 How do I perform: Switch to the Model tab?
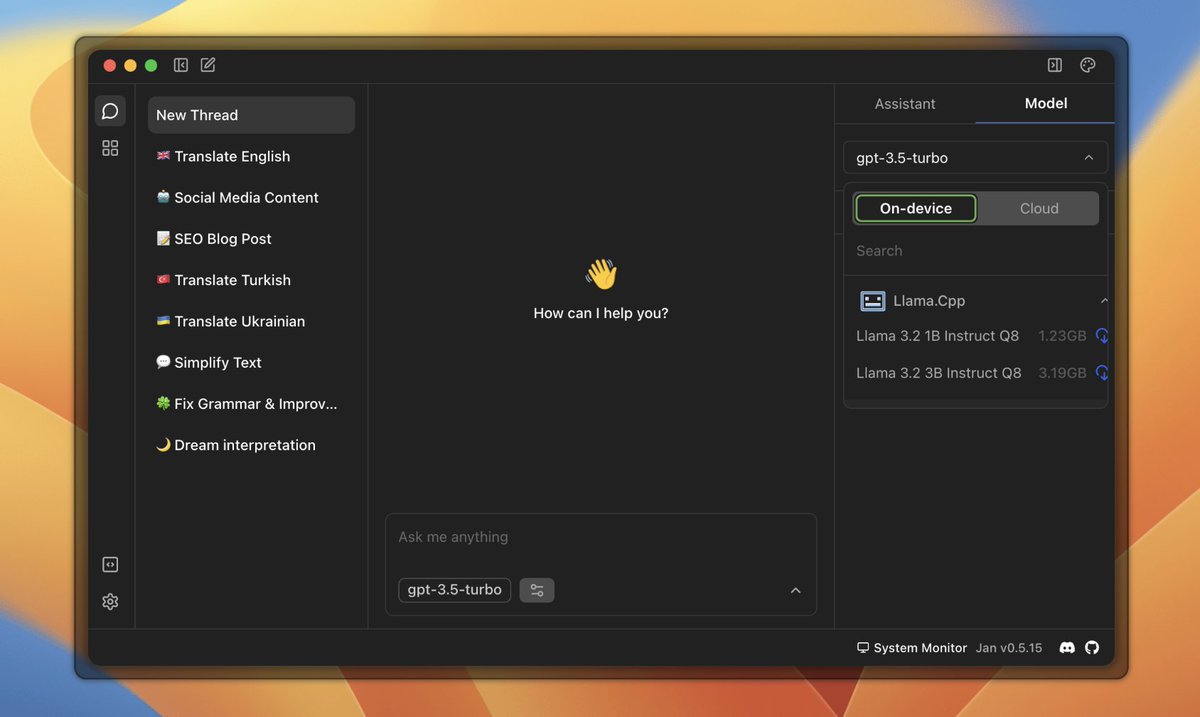[x=1046, y=104]
